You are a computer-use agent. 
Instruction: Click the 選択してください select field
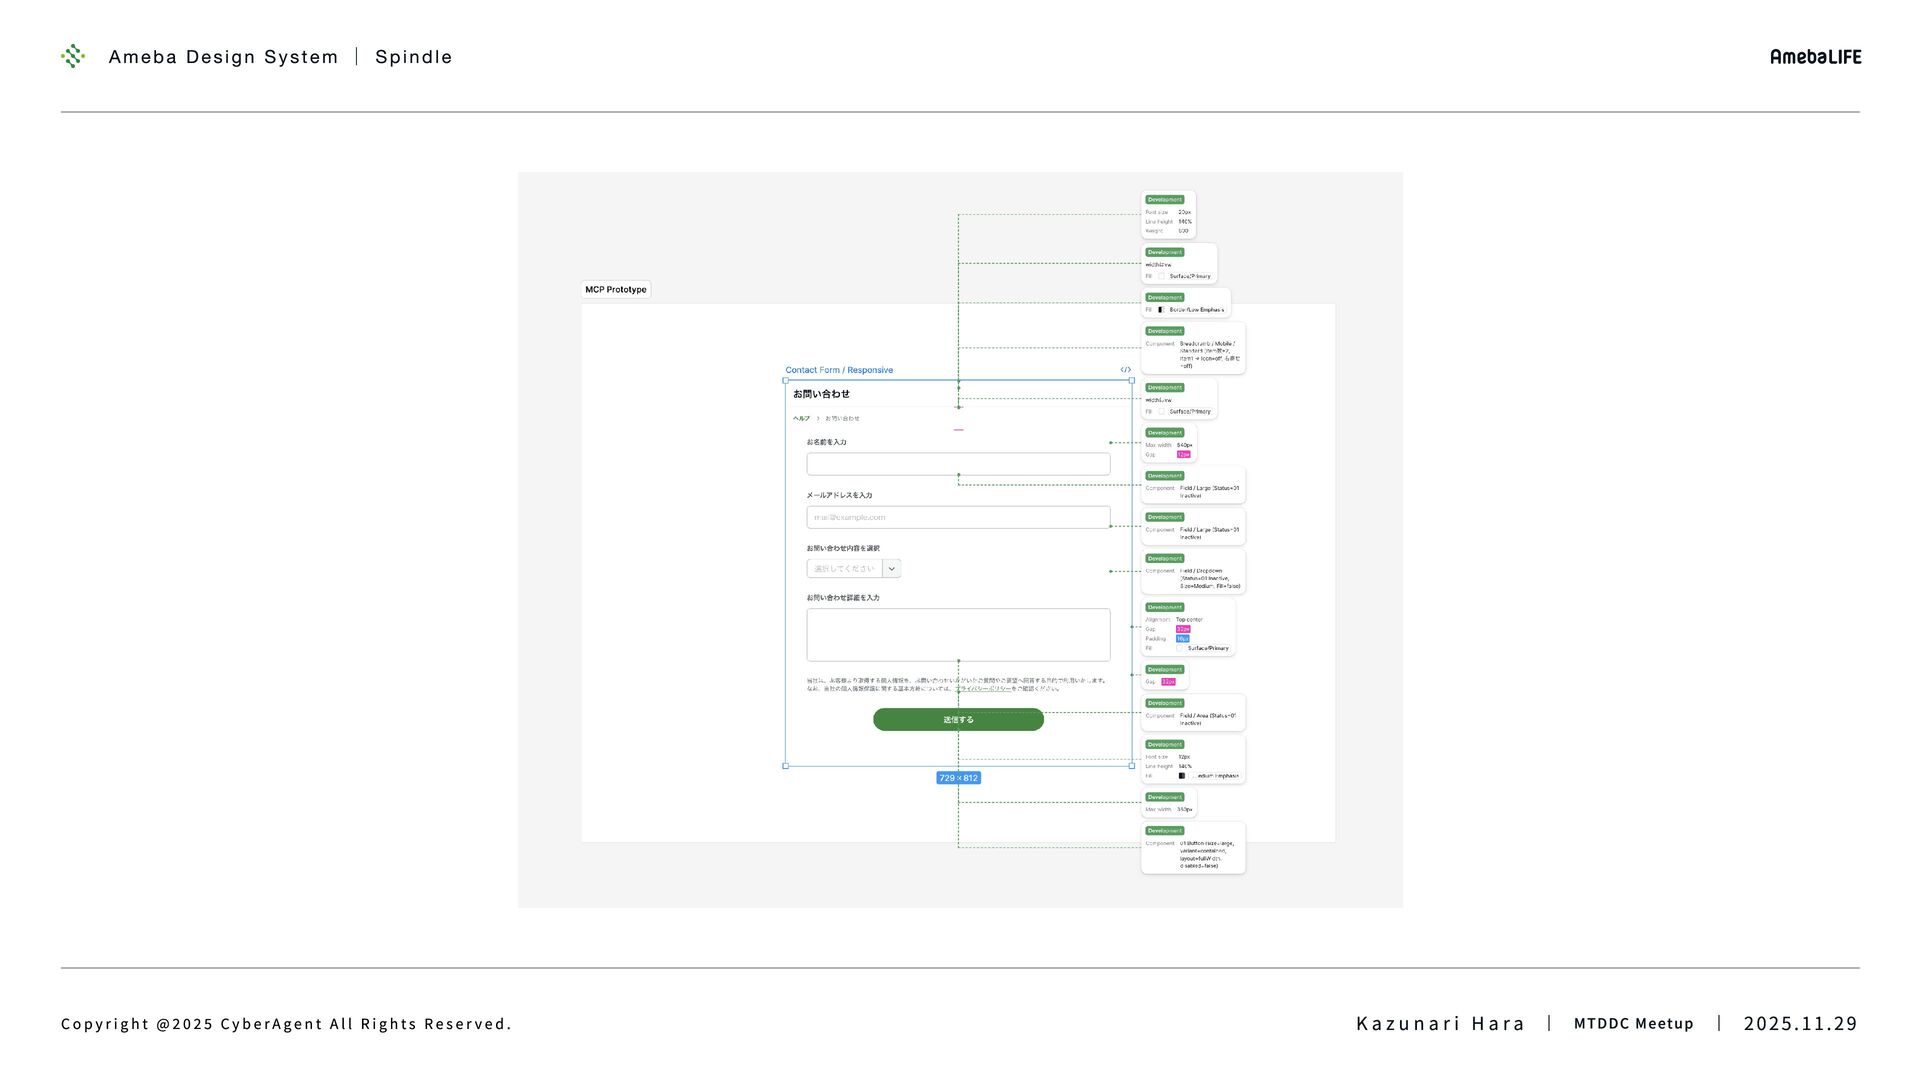pos(844,569)
